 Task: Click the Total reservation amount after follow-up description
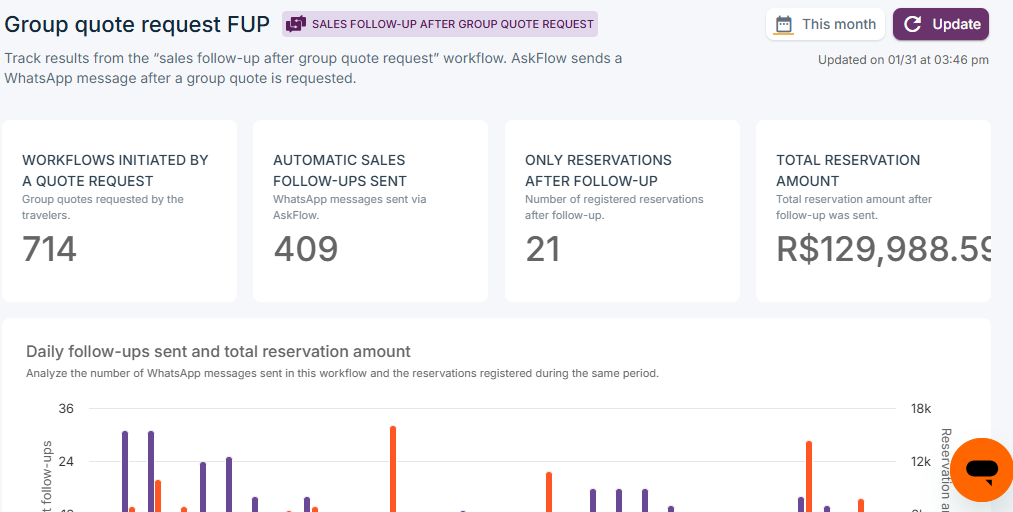point(854,207)
